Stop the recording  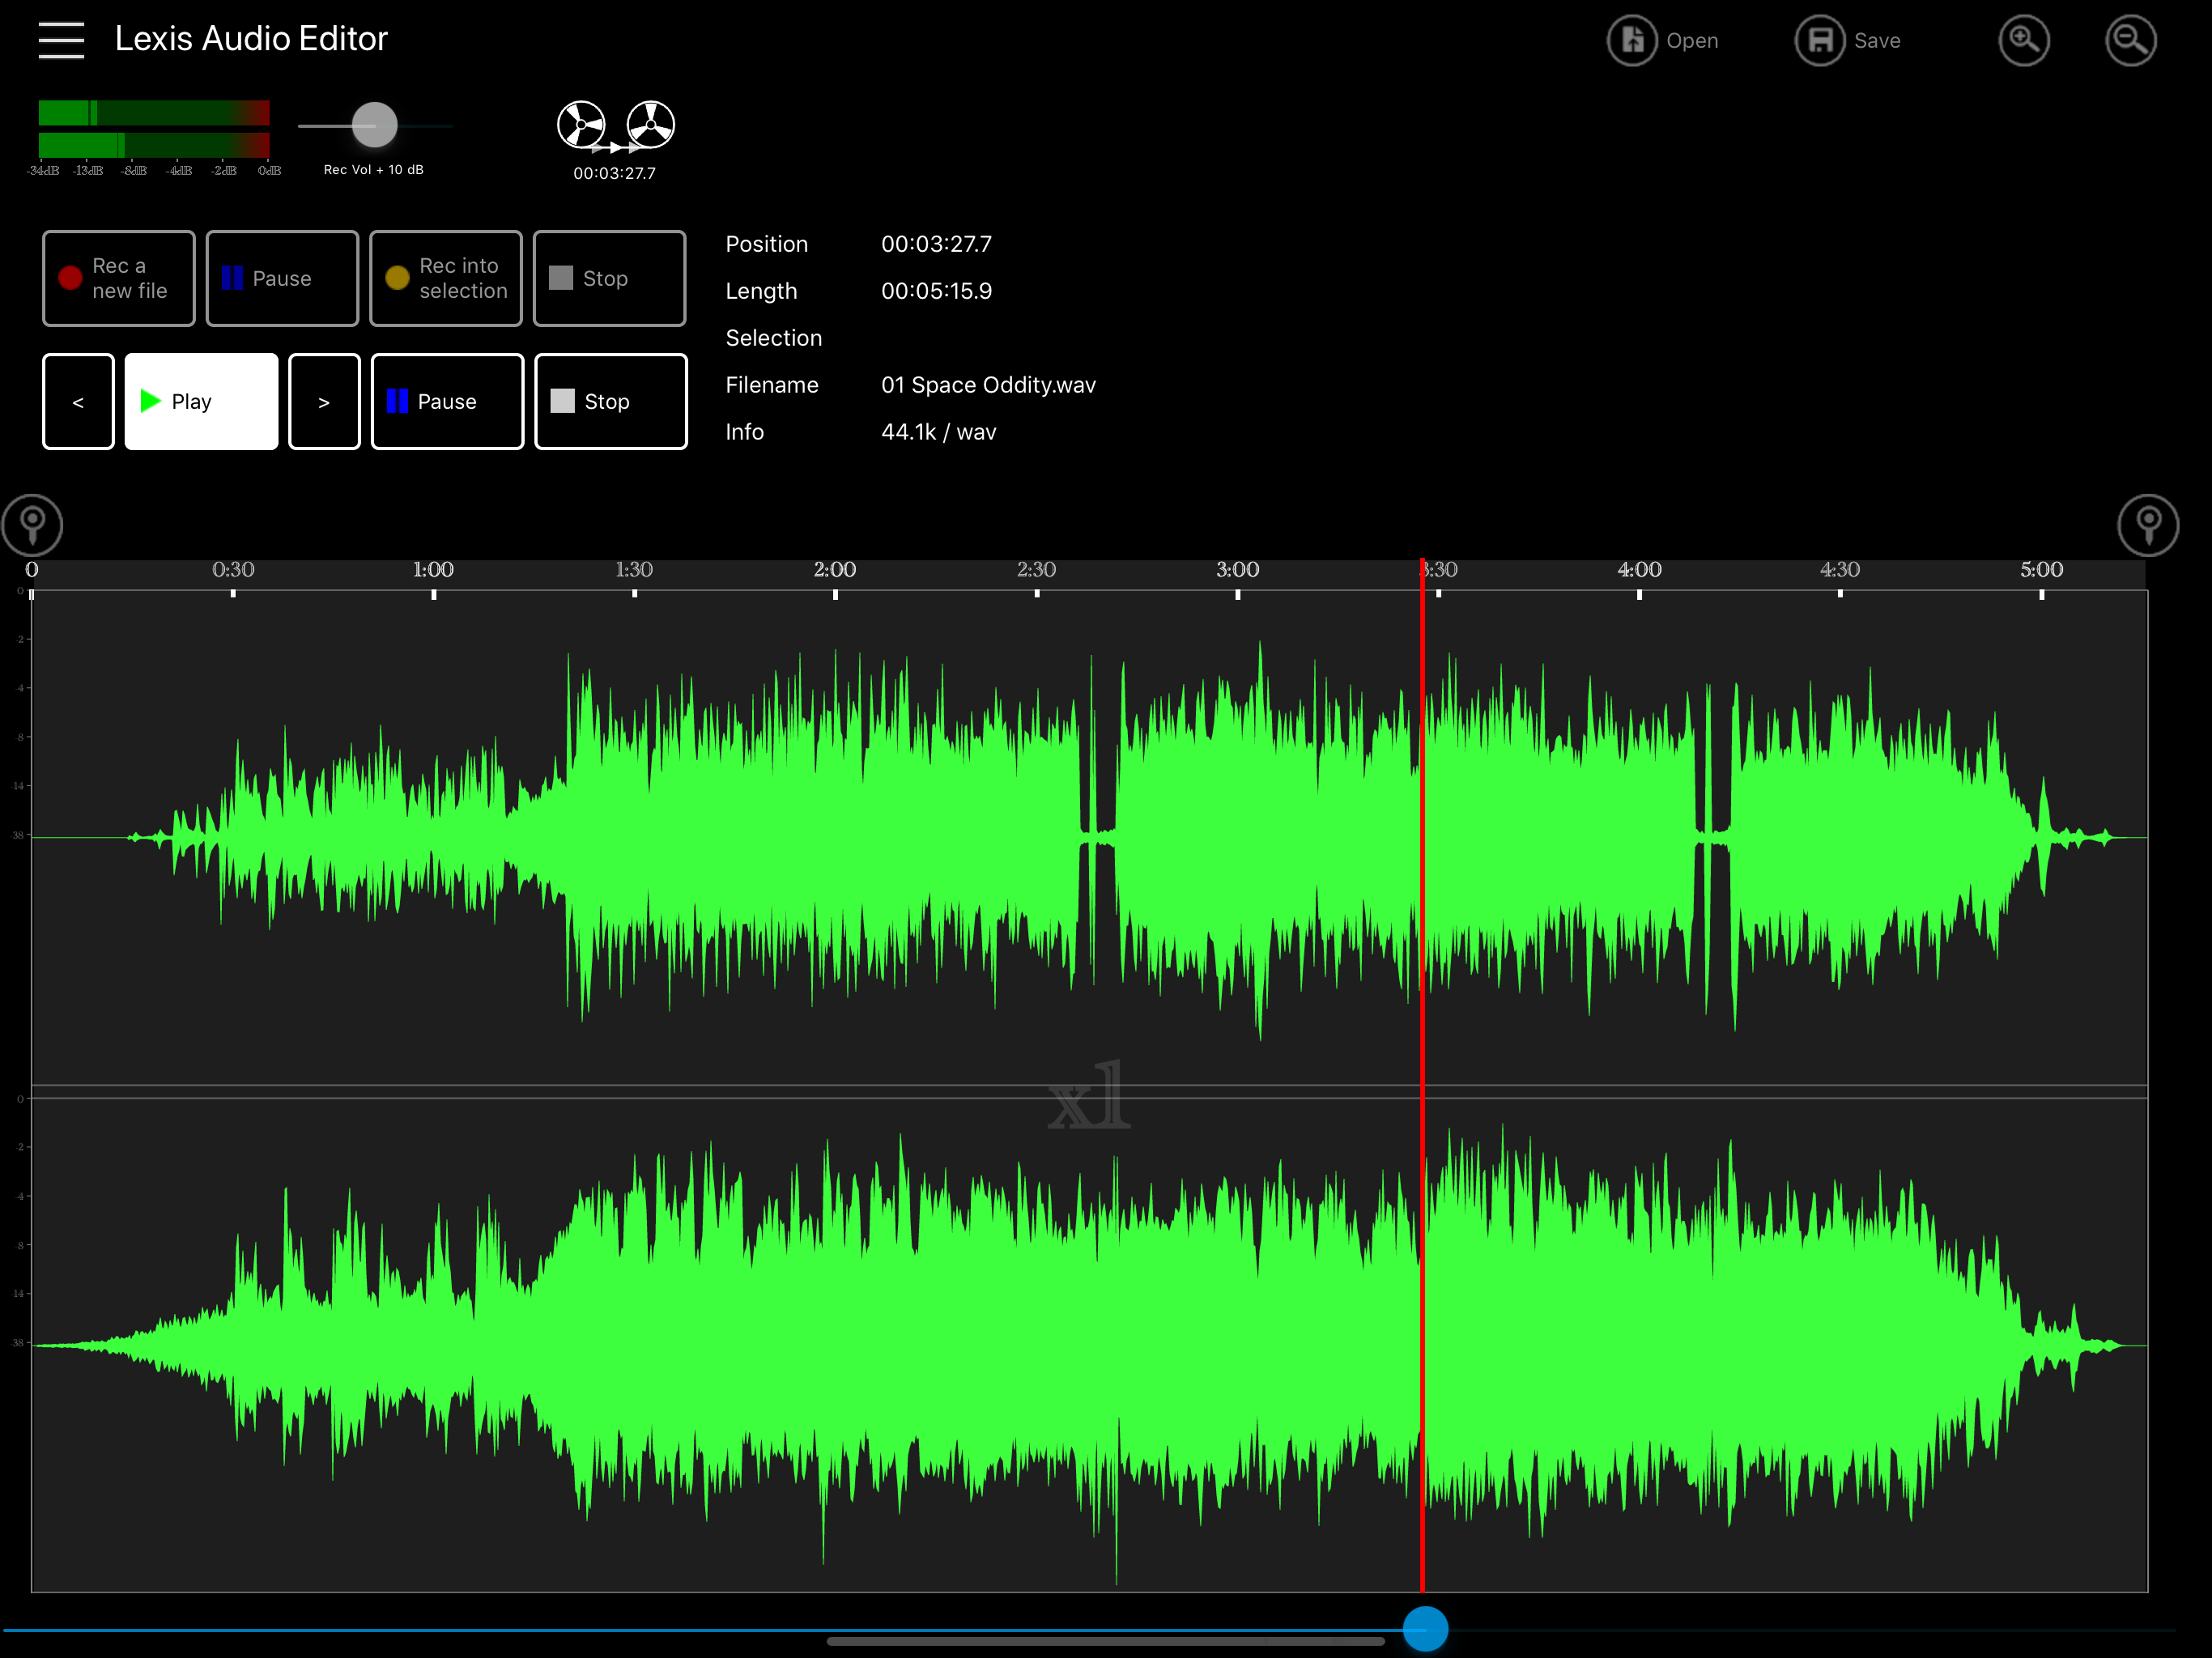click(x=610, y=278)
